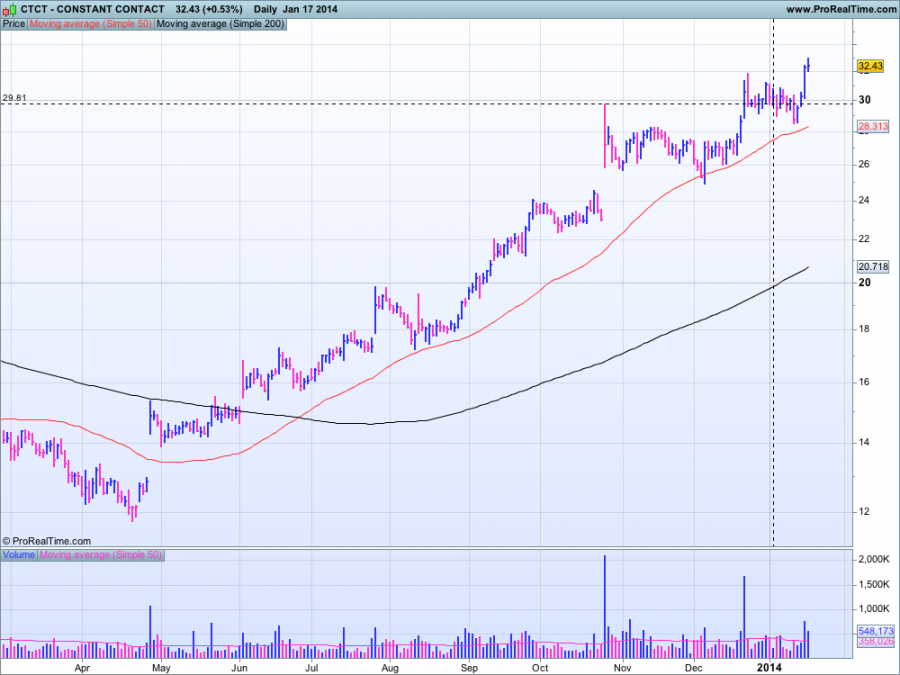Select the Volume legend tab

19,555
